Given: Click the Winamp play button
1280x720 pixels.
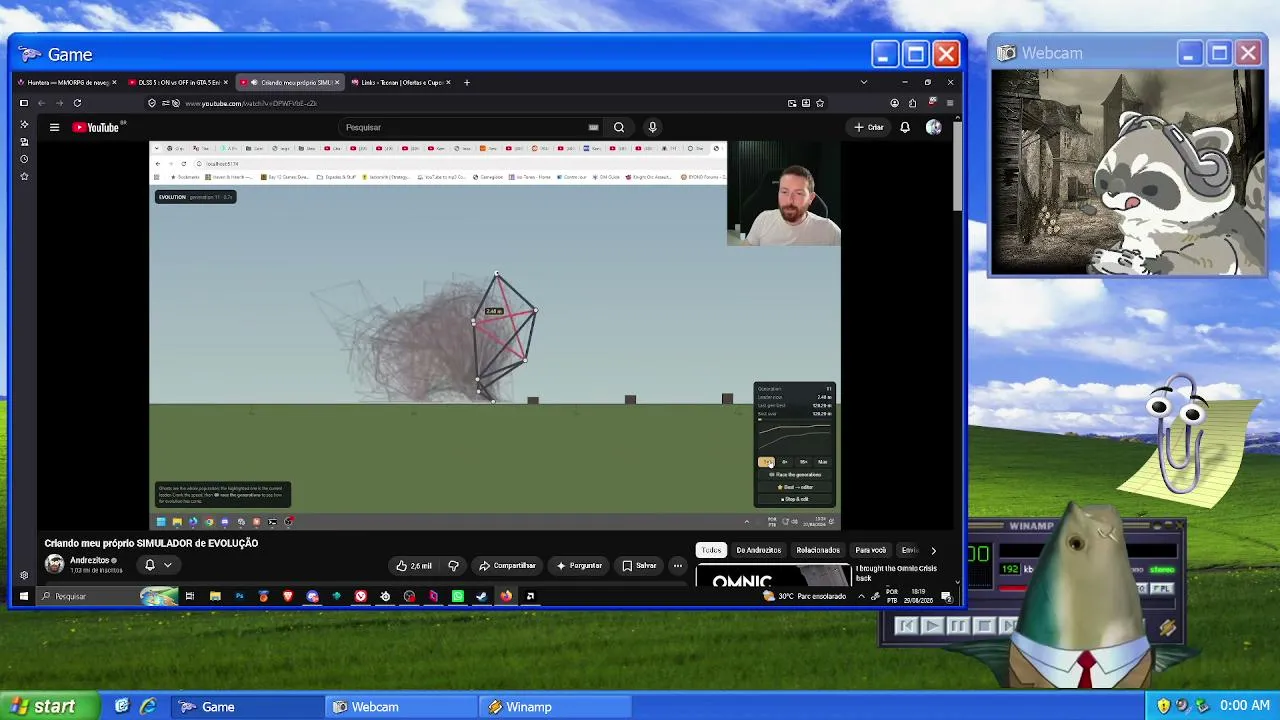Looking at the screenshot, I should (932, 626).
